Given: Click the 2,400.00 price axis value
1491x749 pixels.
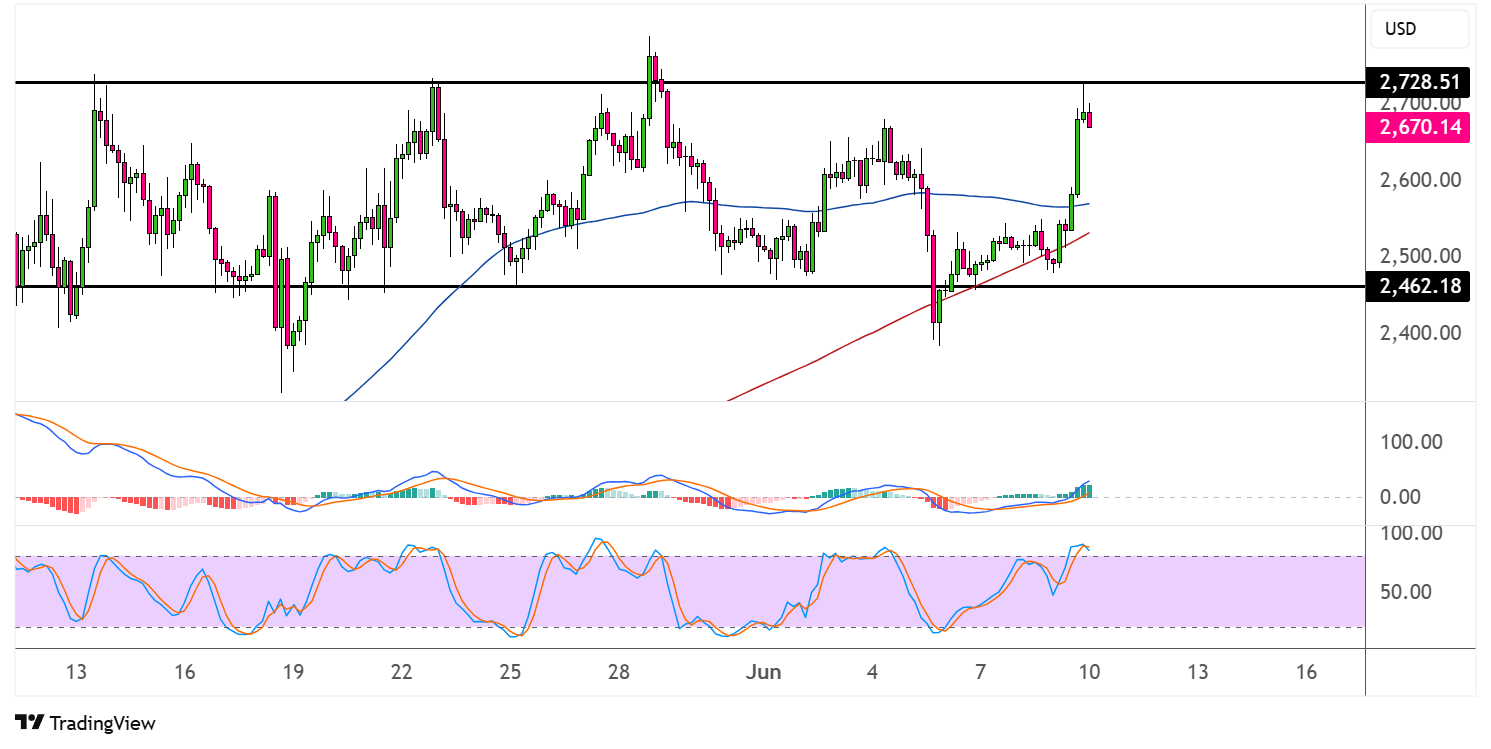Looking at the screenshot, I should (1420, 332).
